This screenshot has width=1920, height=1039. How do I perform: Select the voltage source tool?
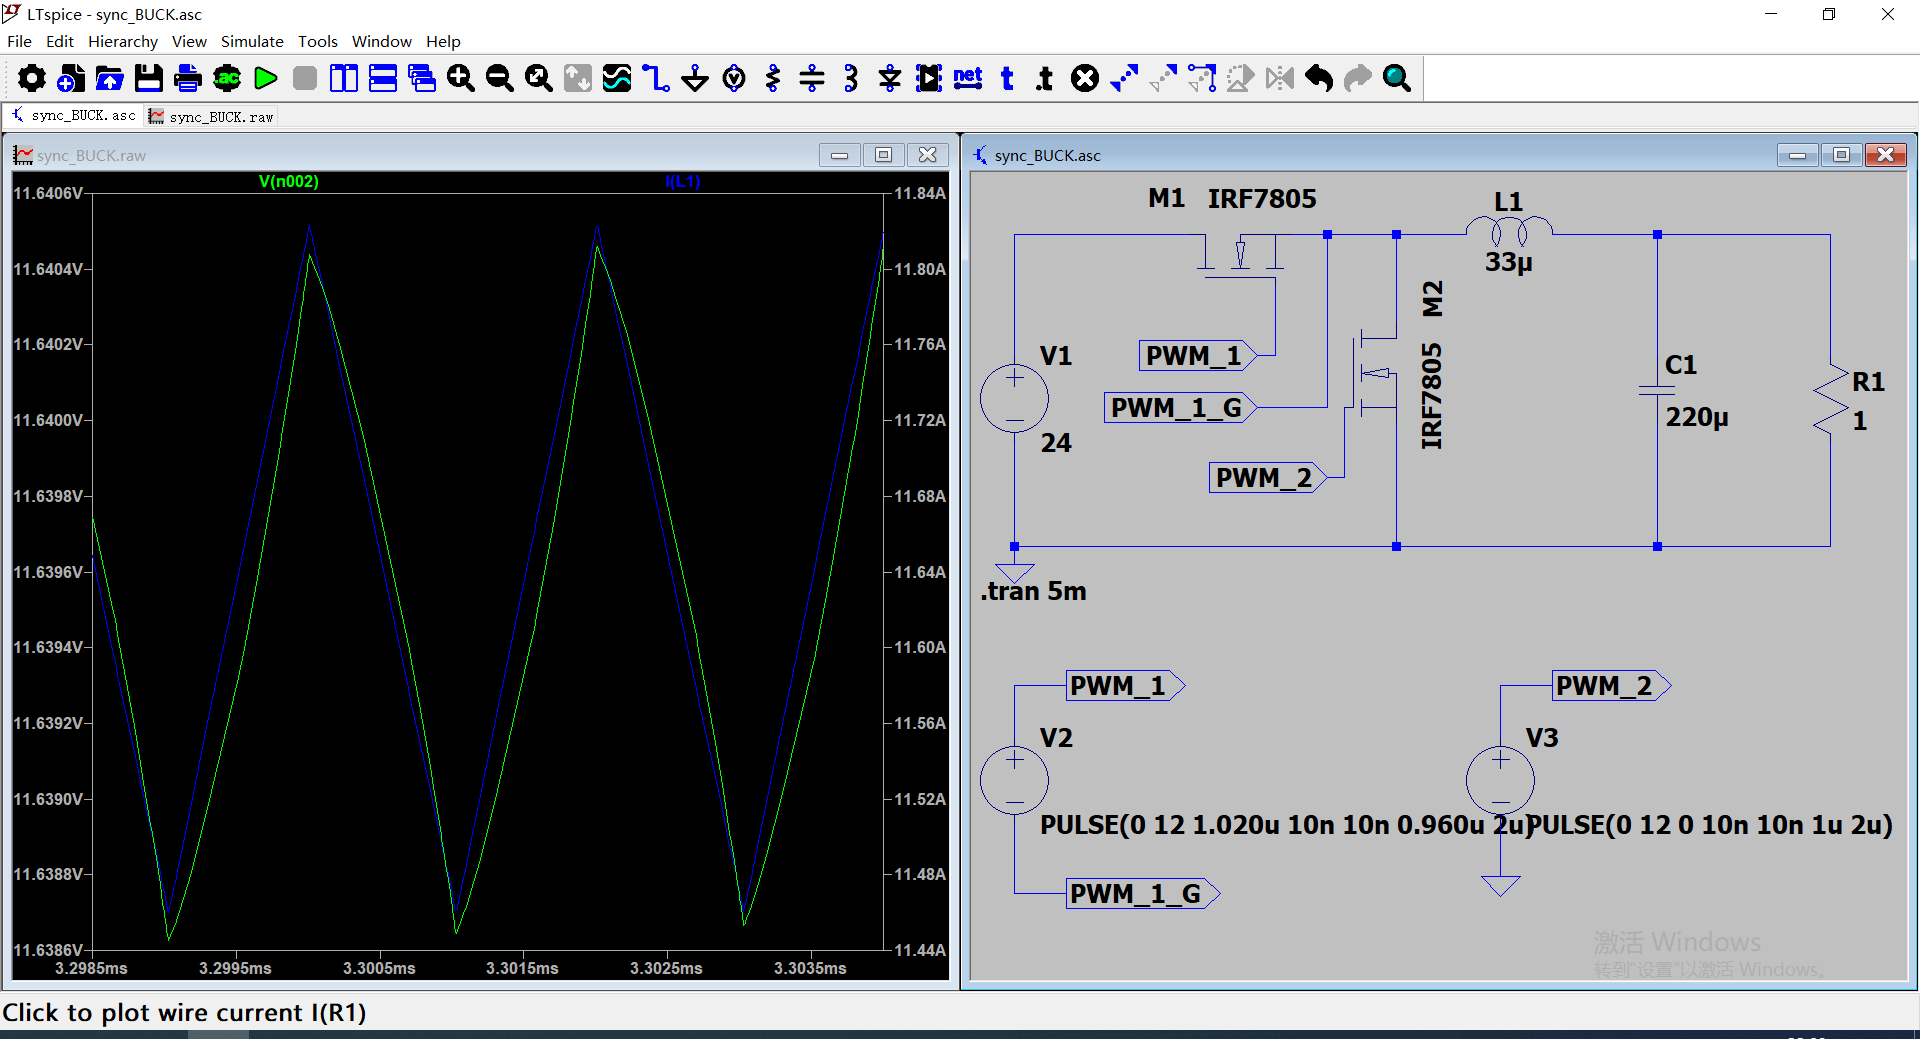[x=734, y=78]
